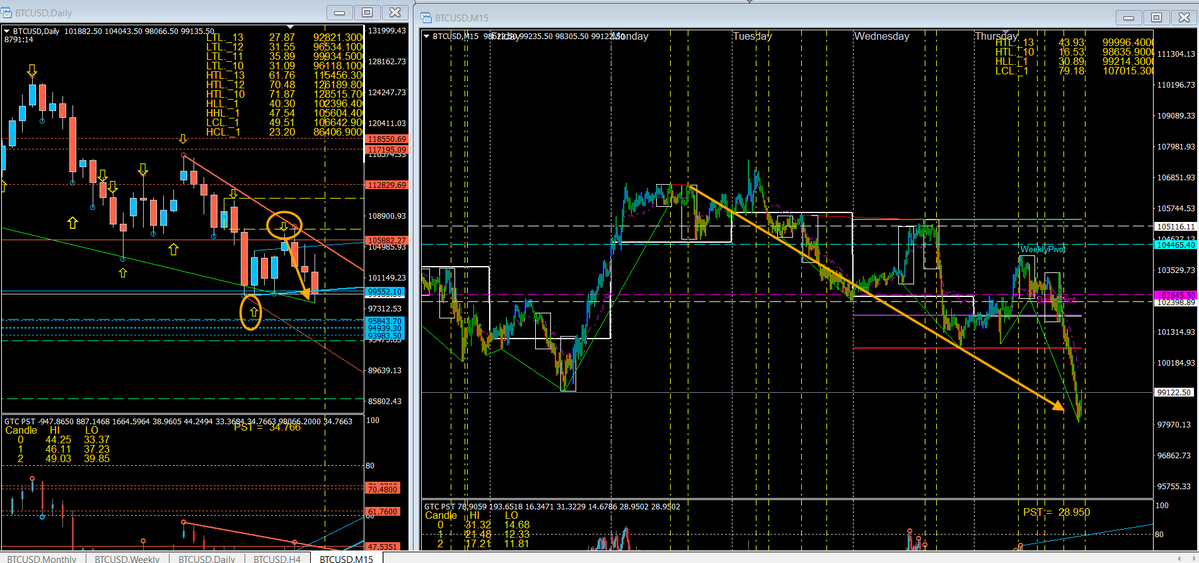The image size is (1199, 563).
Task: Select the 118550.69 red price label
Action: [x=388, y=140]
